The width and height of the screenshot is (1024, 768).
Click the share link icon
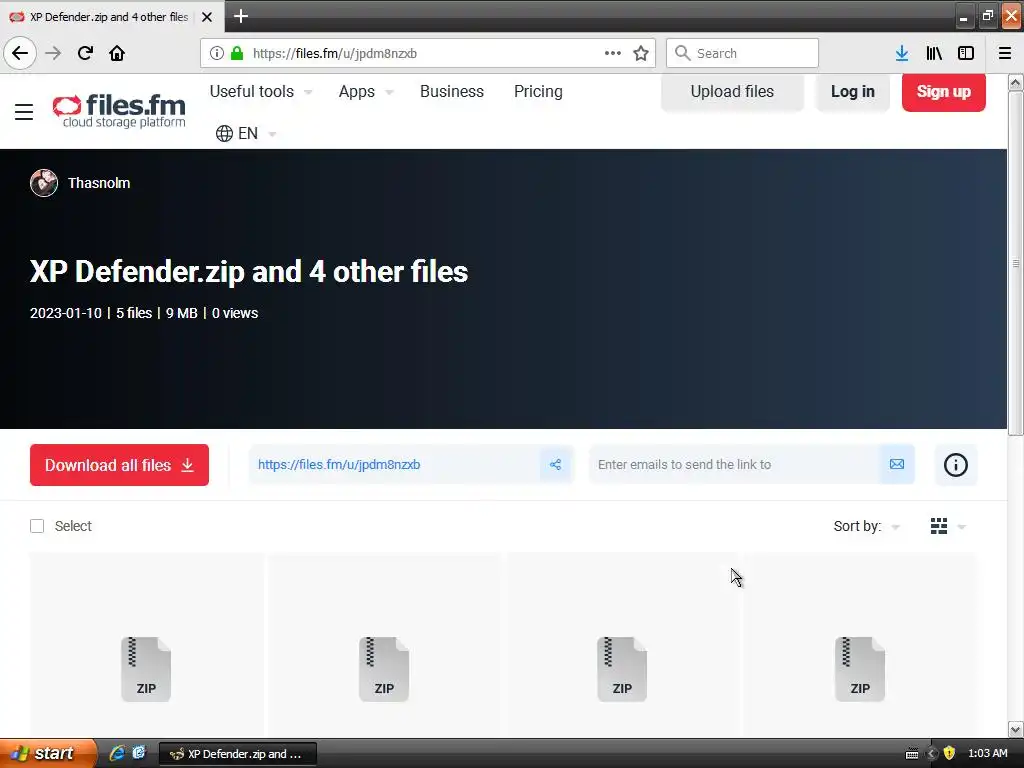click(556, 464)
